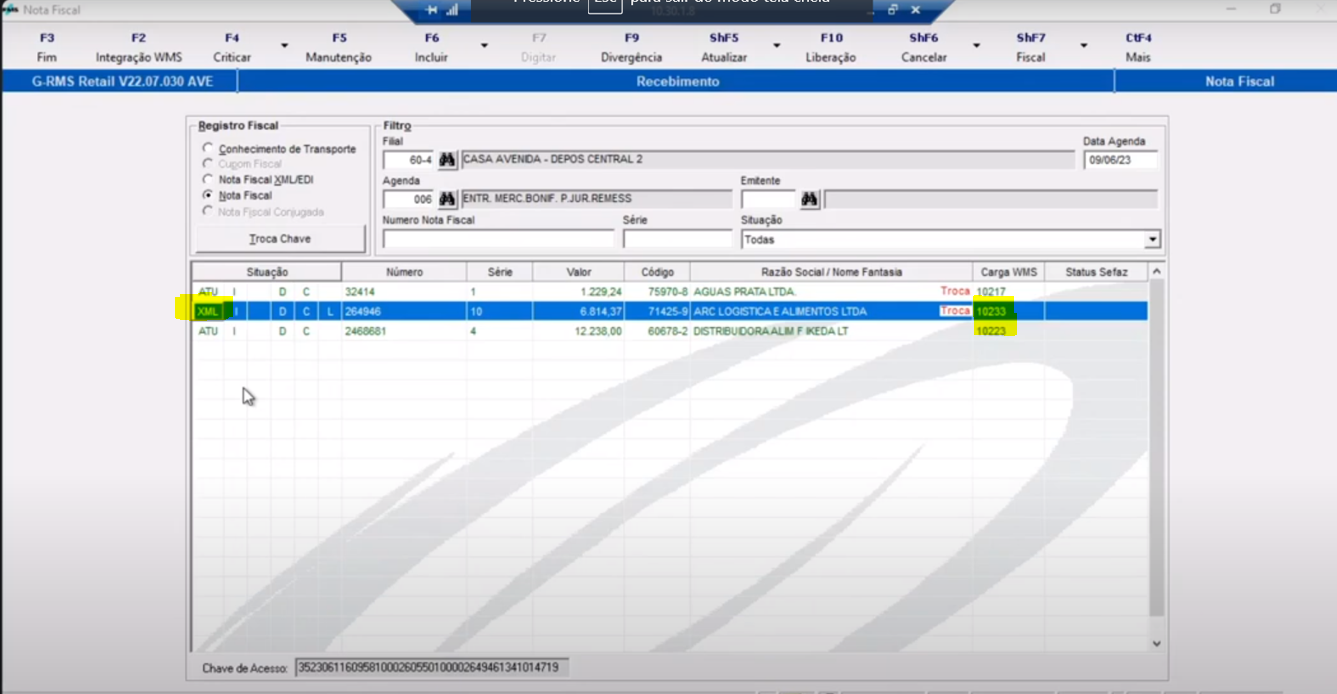The height and width of the screenshot is (694, 1337).
Task: Open the F5 Manutenção toolbar function
Action: click(x=338, y=48)
